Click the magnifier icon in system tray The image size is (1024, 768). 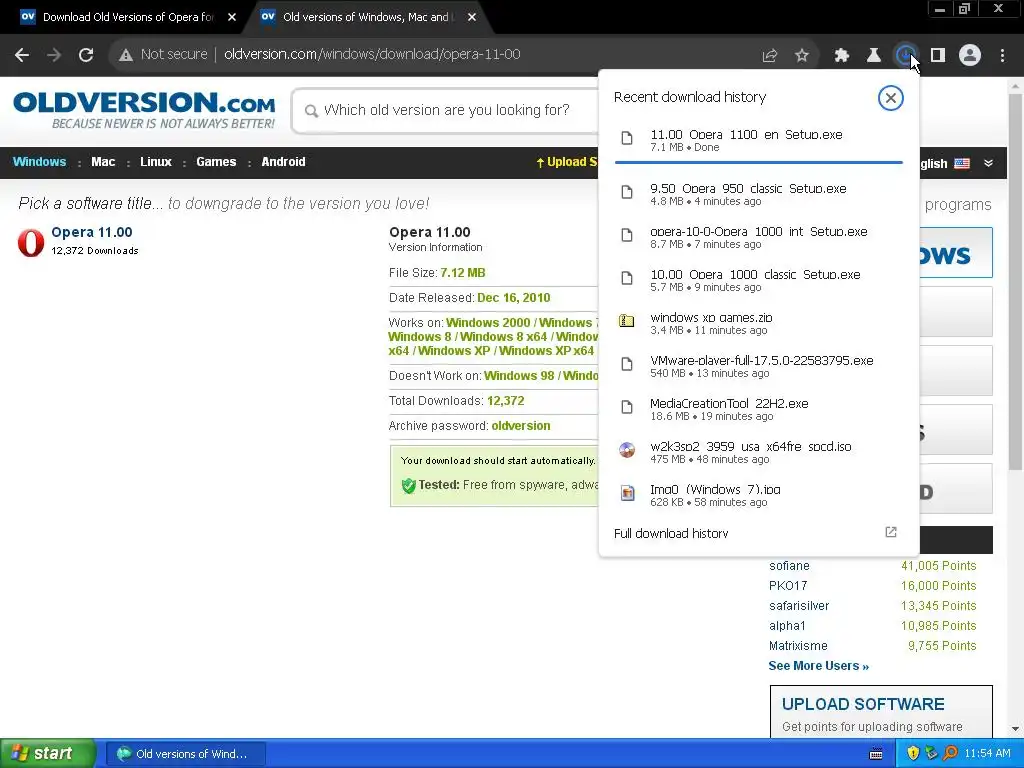(950, 754)
